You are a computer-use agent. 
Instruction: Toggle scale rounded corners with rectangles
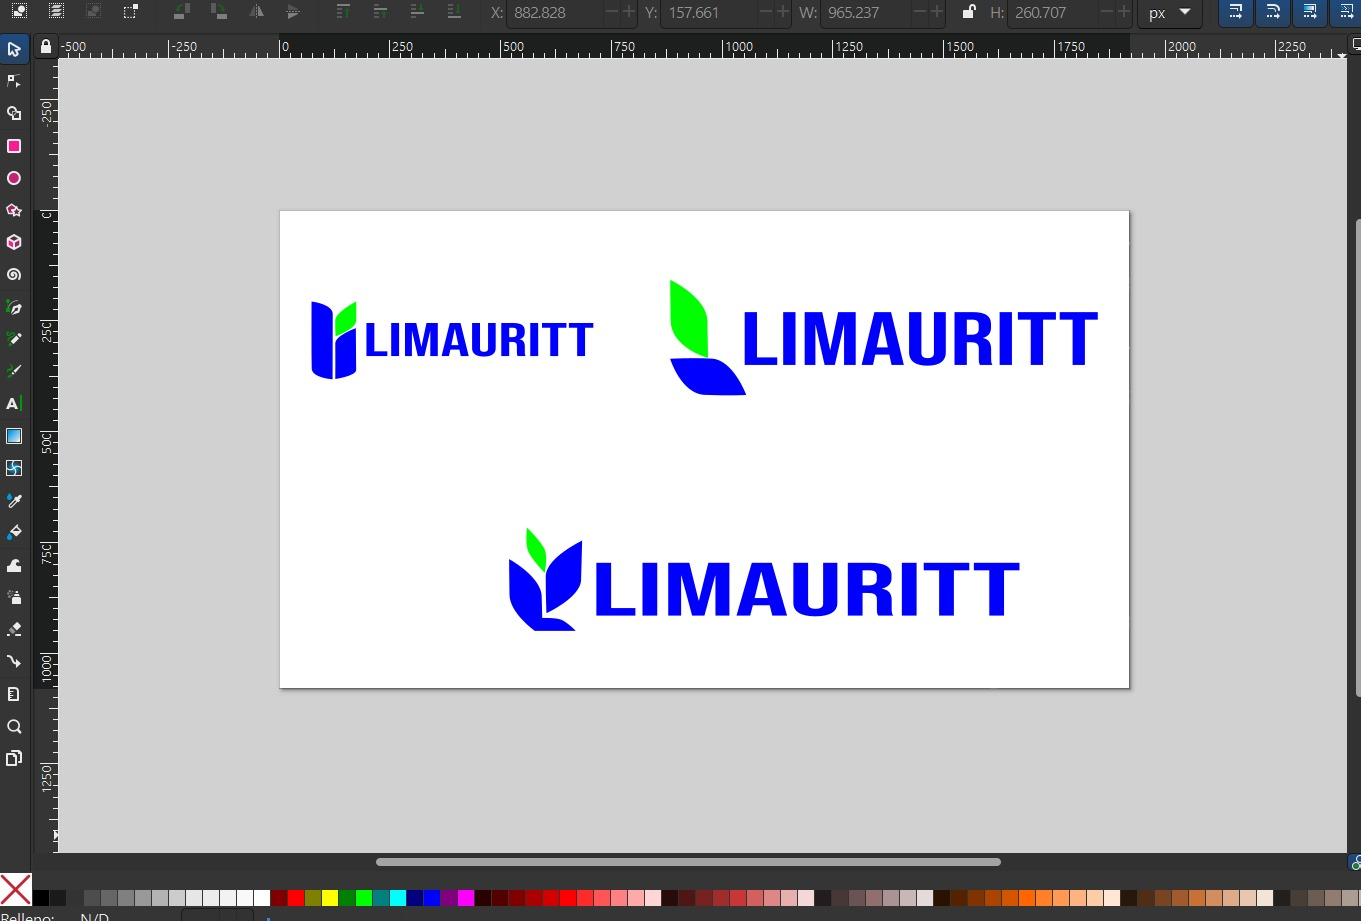[x=1272, y=13]
